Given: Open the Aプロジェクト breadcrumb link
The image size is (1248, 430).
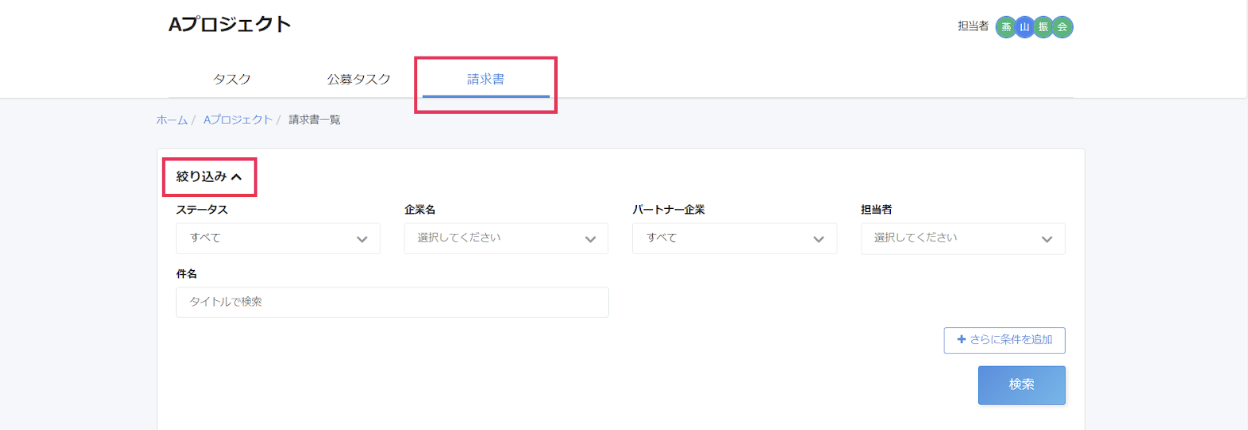Looking at the screenshot, I should pos(238,120).
